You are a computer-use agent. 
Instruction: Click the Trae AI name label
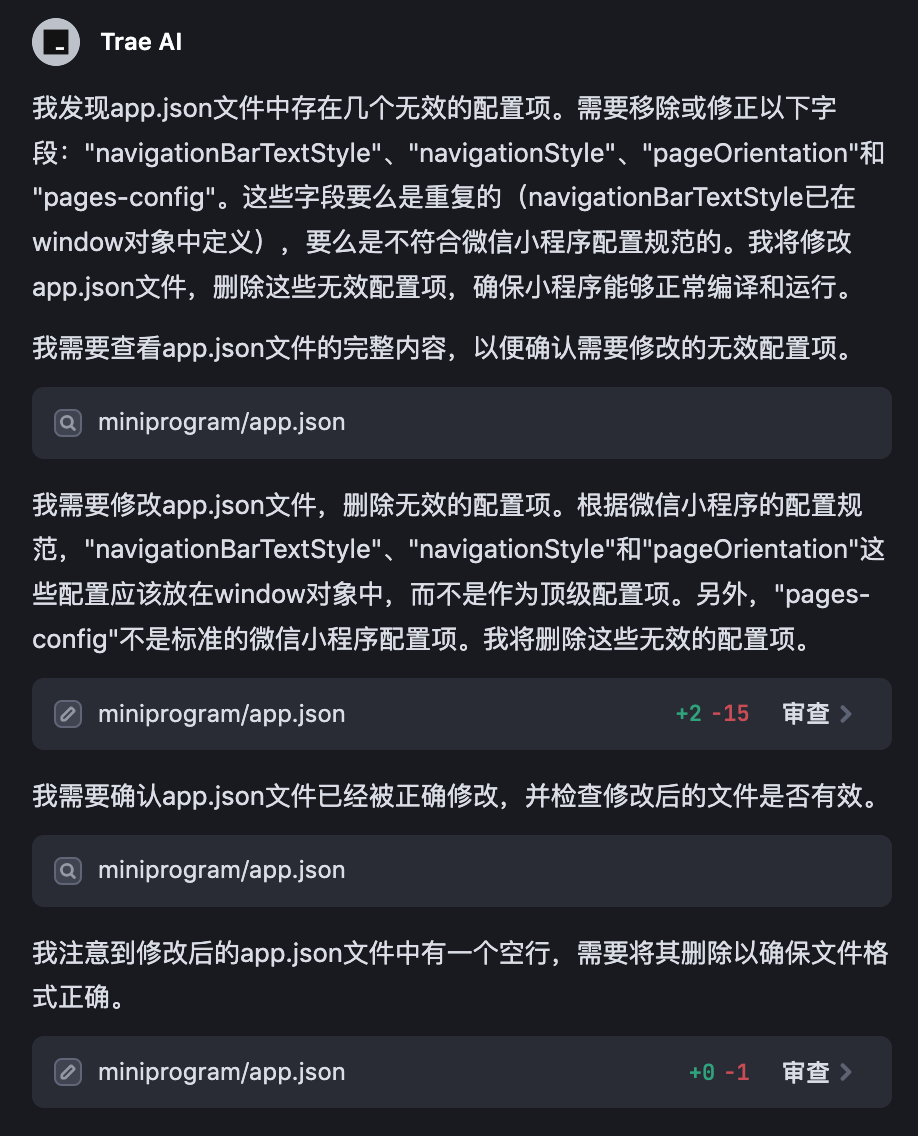point(141,42)
